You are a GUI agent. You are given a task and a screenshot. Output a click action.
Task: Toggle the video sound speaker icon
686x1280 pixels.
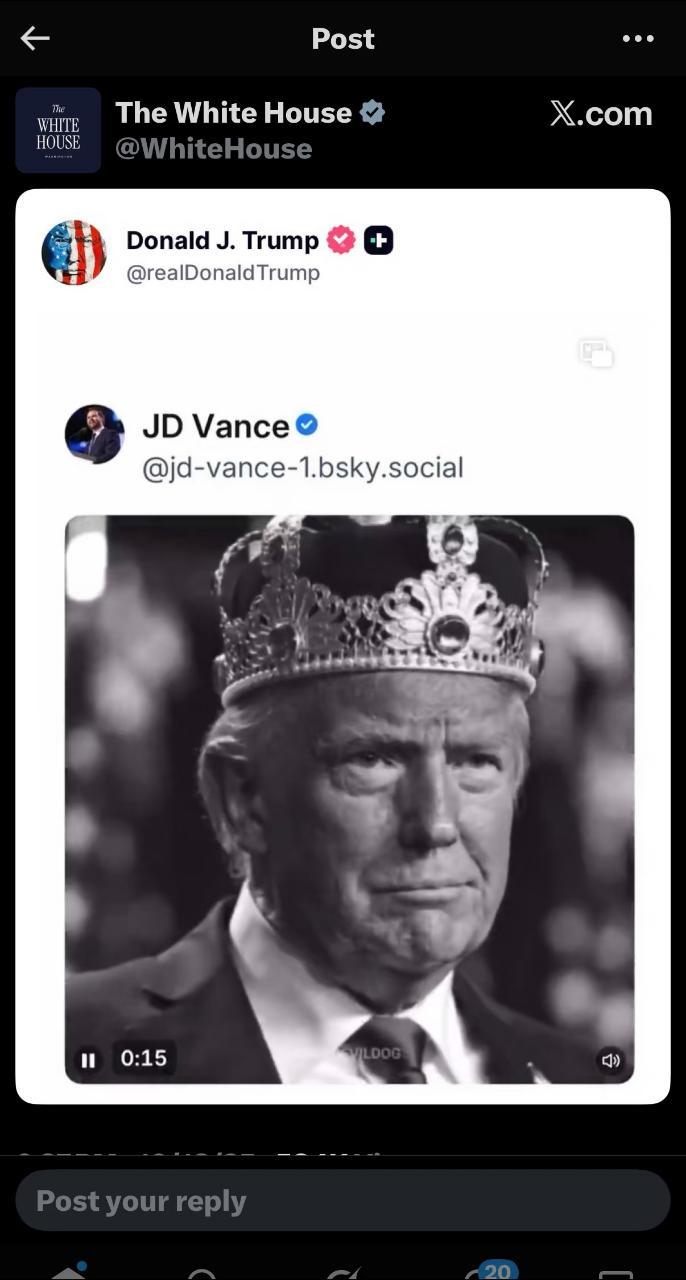click(610, 1060)
